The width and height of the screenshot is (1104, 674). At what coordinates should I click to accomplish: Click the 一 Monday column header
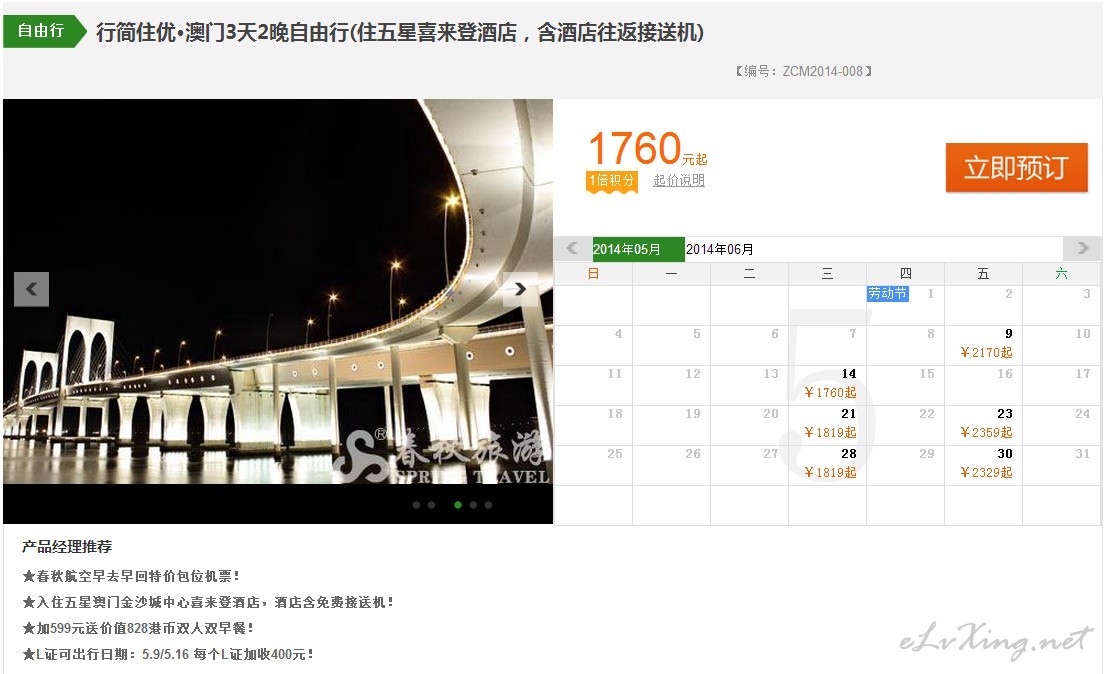pos(672,274)
